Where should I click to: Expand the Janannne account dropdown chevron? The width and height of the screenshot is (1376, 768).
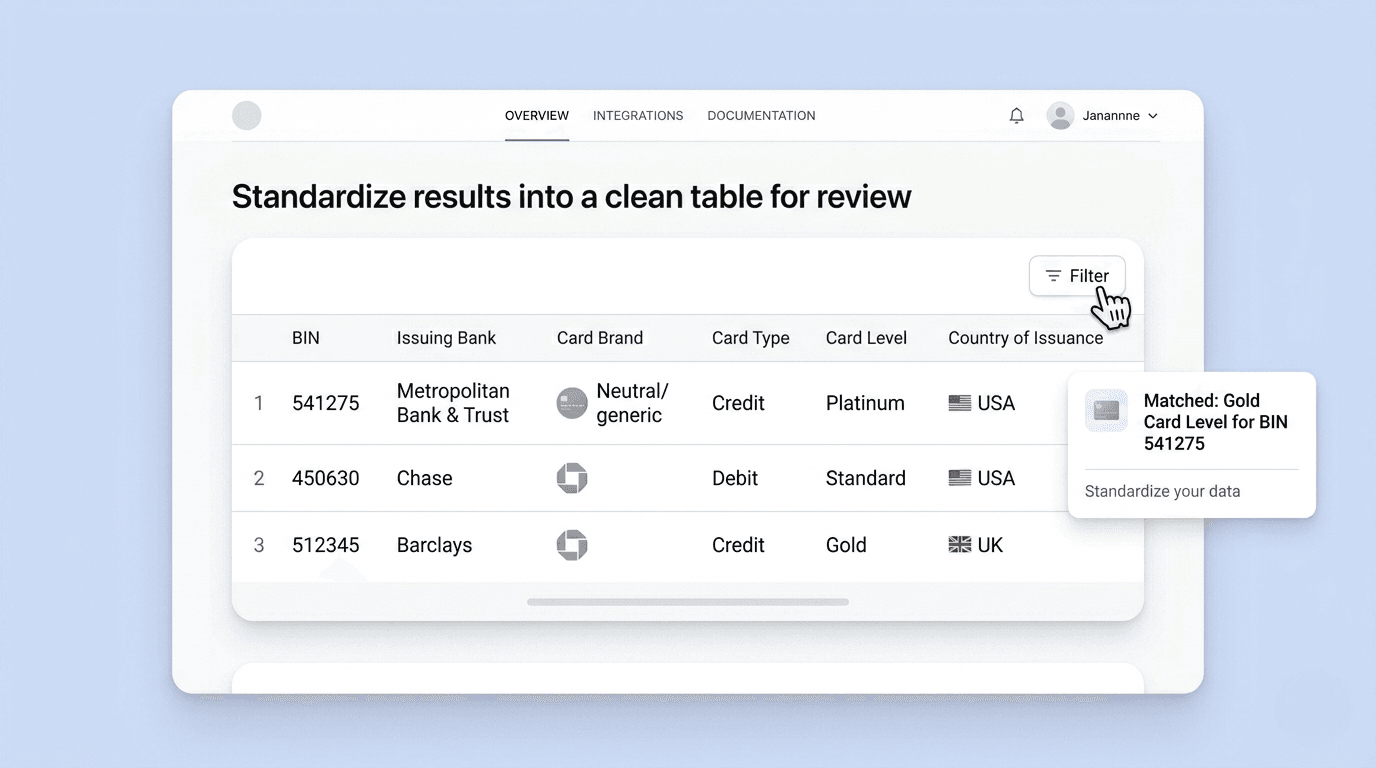[1153, 116]
